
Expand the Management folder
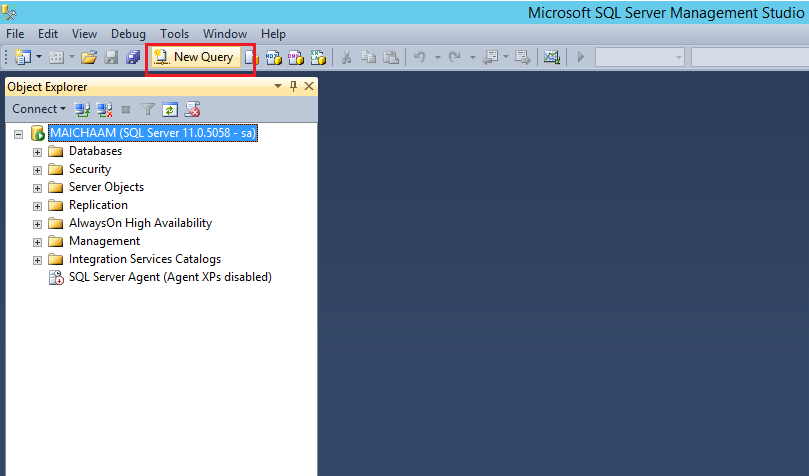coord(37,242)
